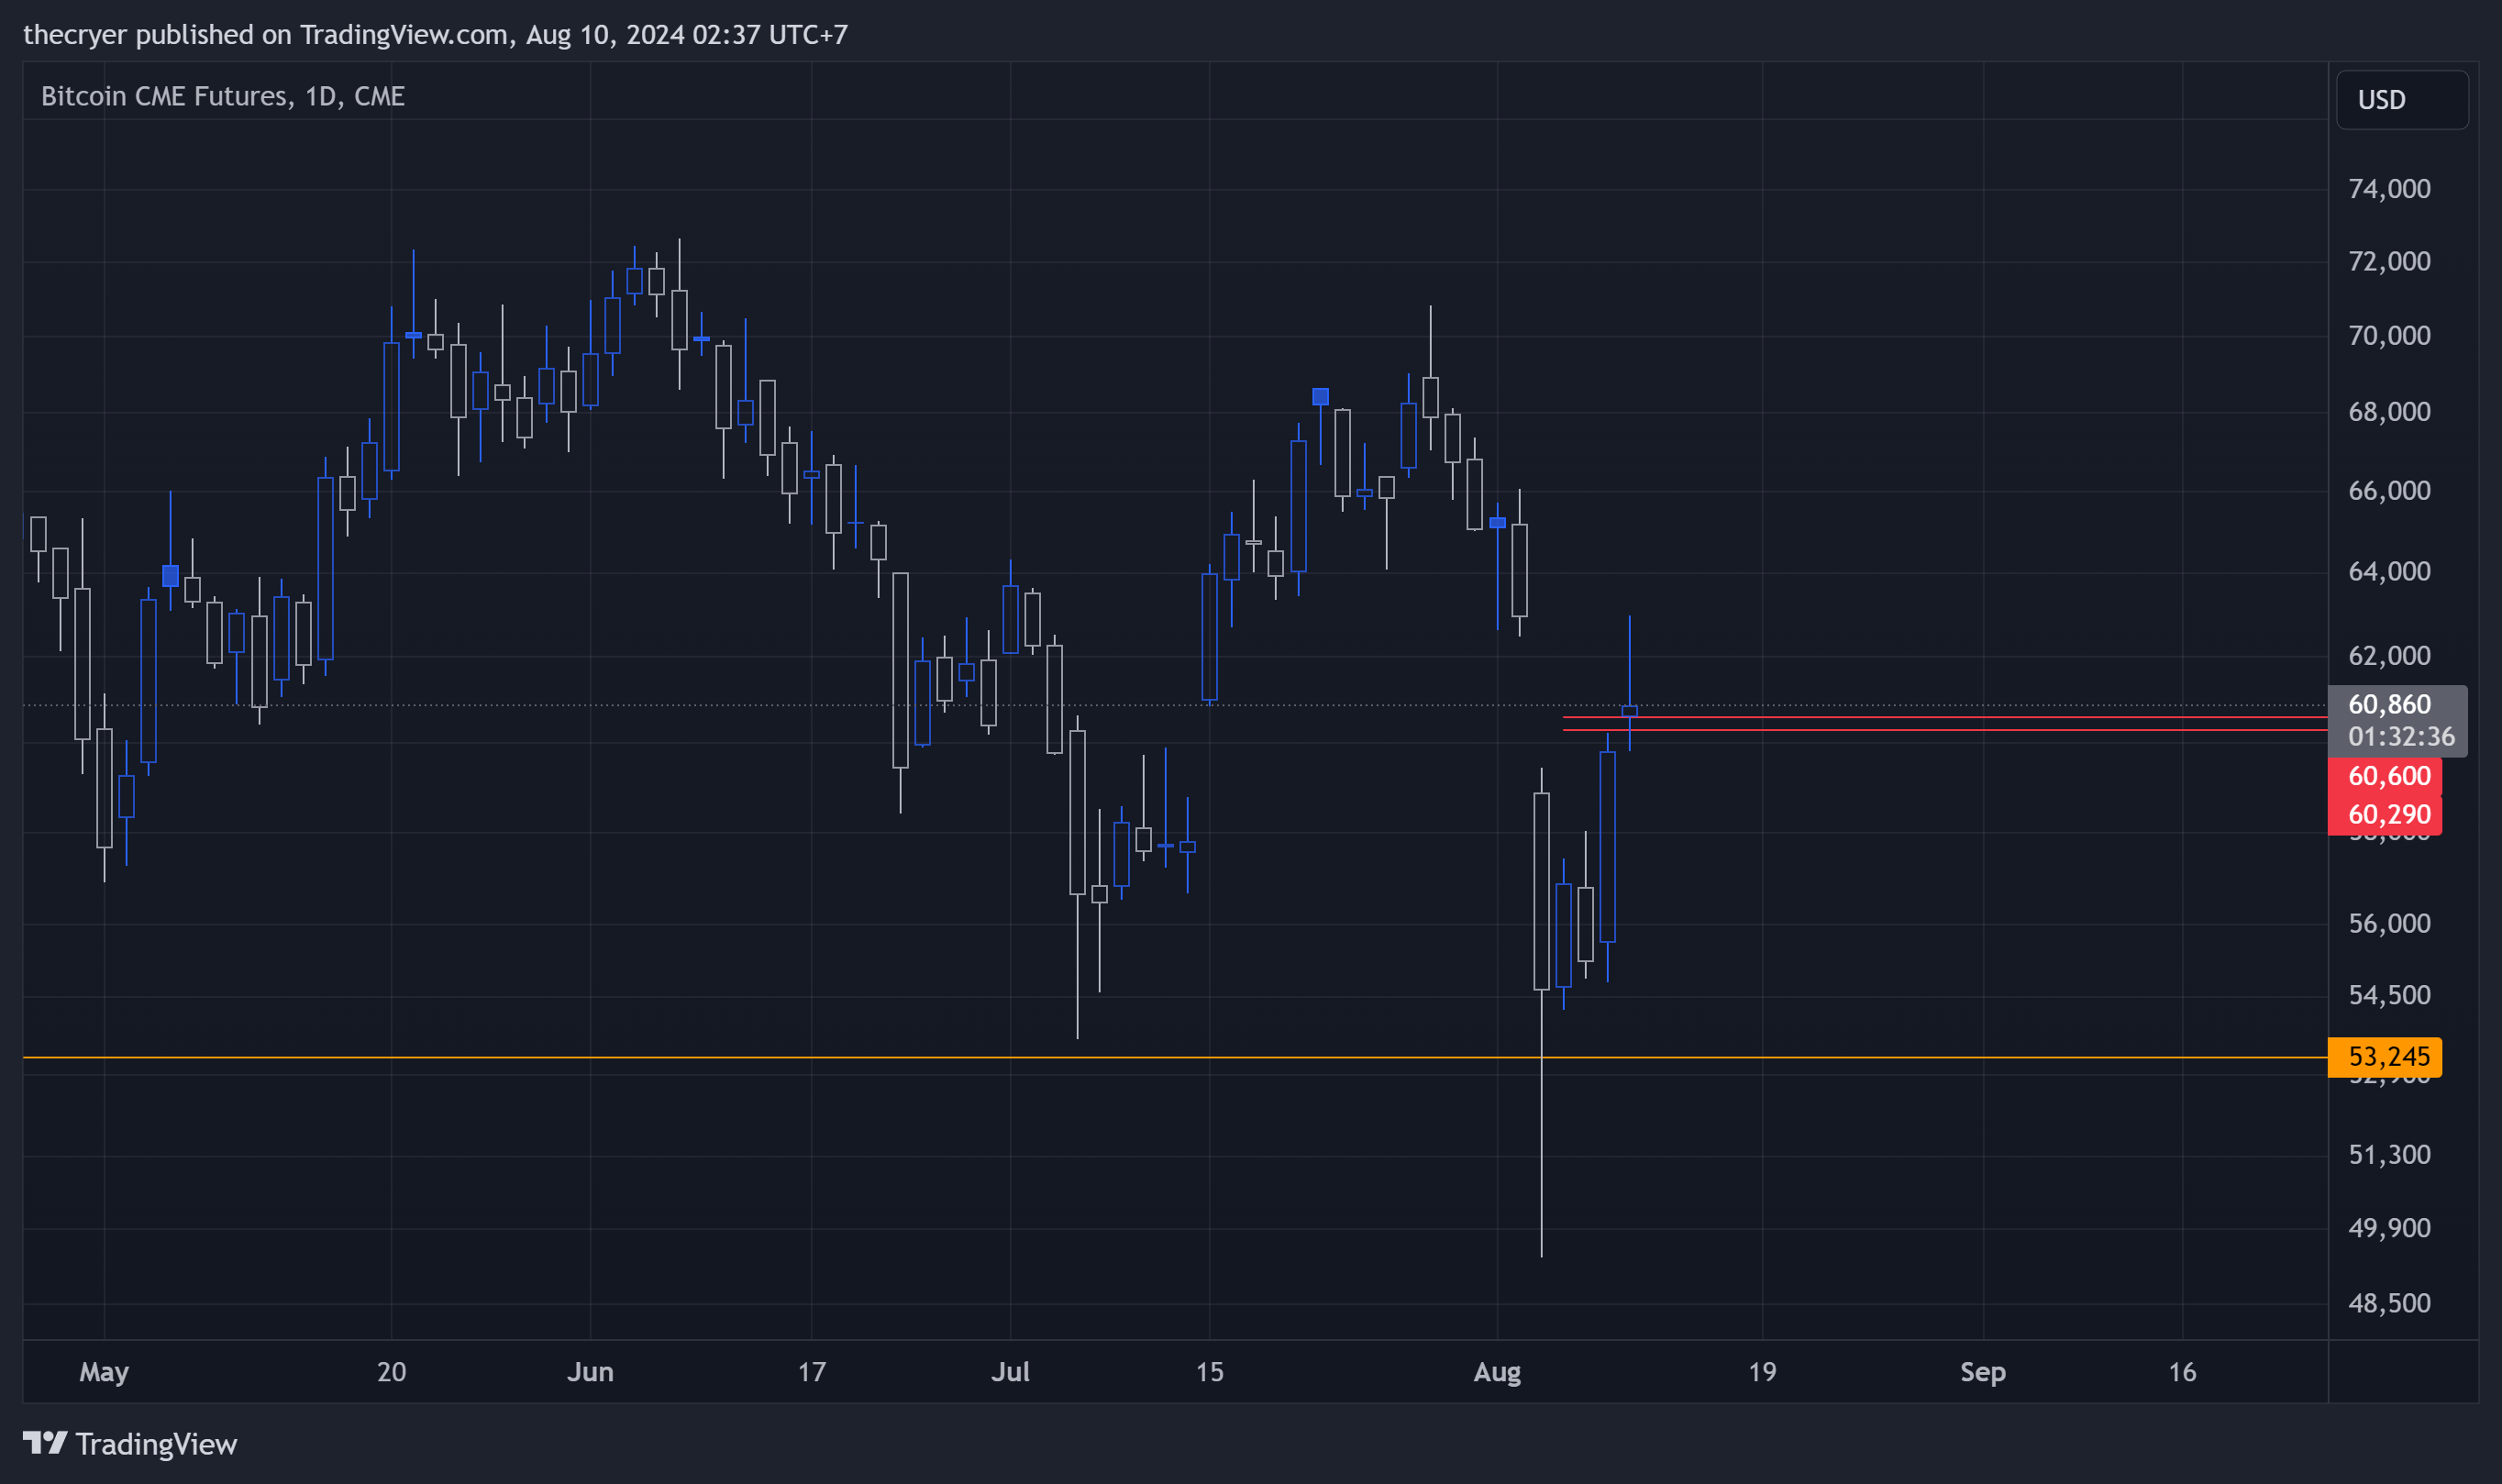Click the orange 53,245 price label
Image resolution: width=2502 pixels, height=1484 pixels.
pyautogui.click(x=2384, y=1057)
